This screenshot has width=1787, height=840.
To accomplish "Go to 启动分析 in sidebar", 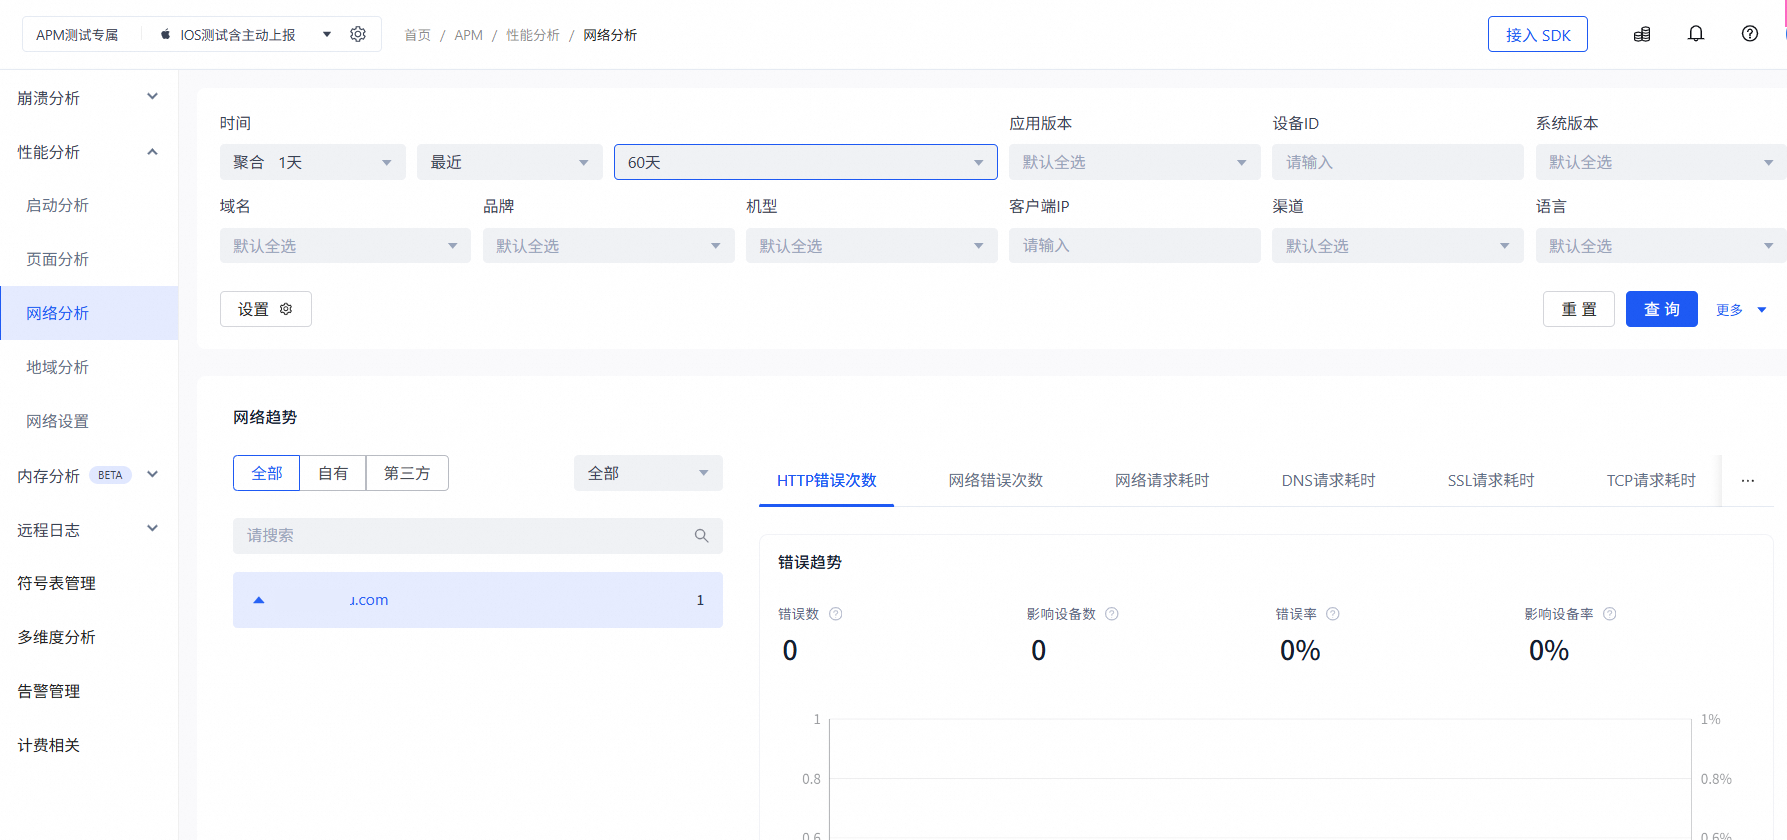I will point(89,205).
